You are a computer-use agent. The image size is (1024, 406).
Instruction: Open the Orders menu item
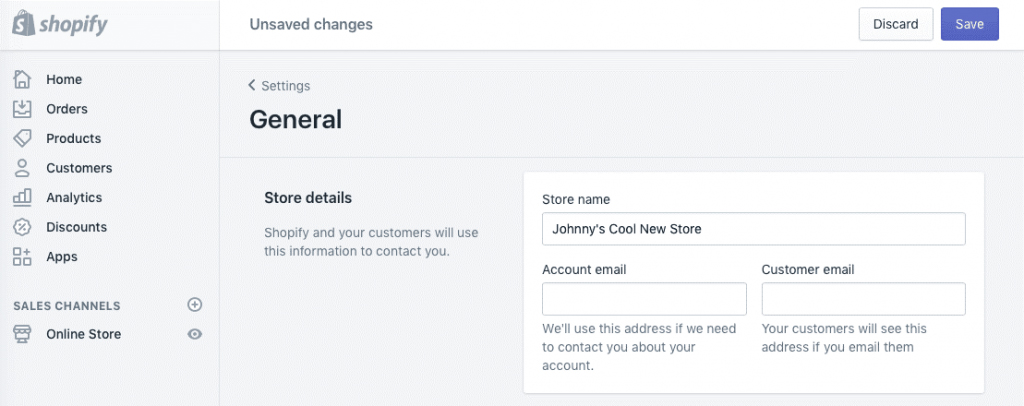click(67, 109)
